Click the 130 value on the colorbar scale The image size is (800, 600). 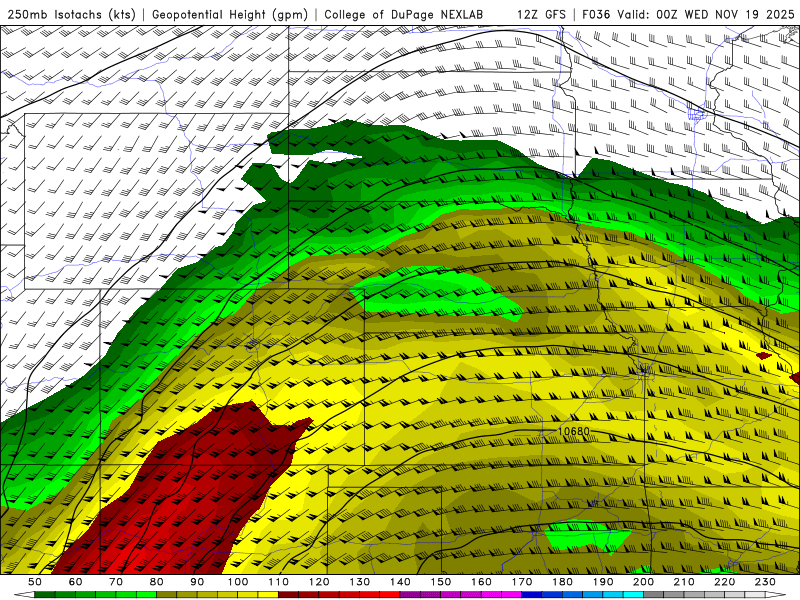[x=360, y=582]
